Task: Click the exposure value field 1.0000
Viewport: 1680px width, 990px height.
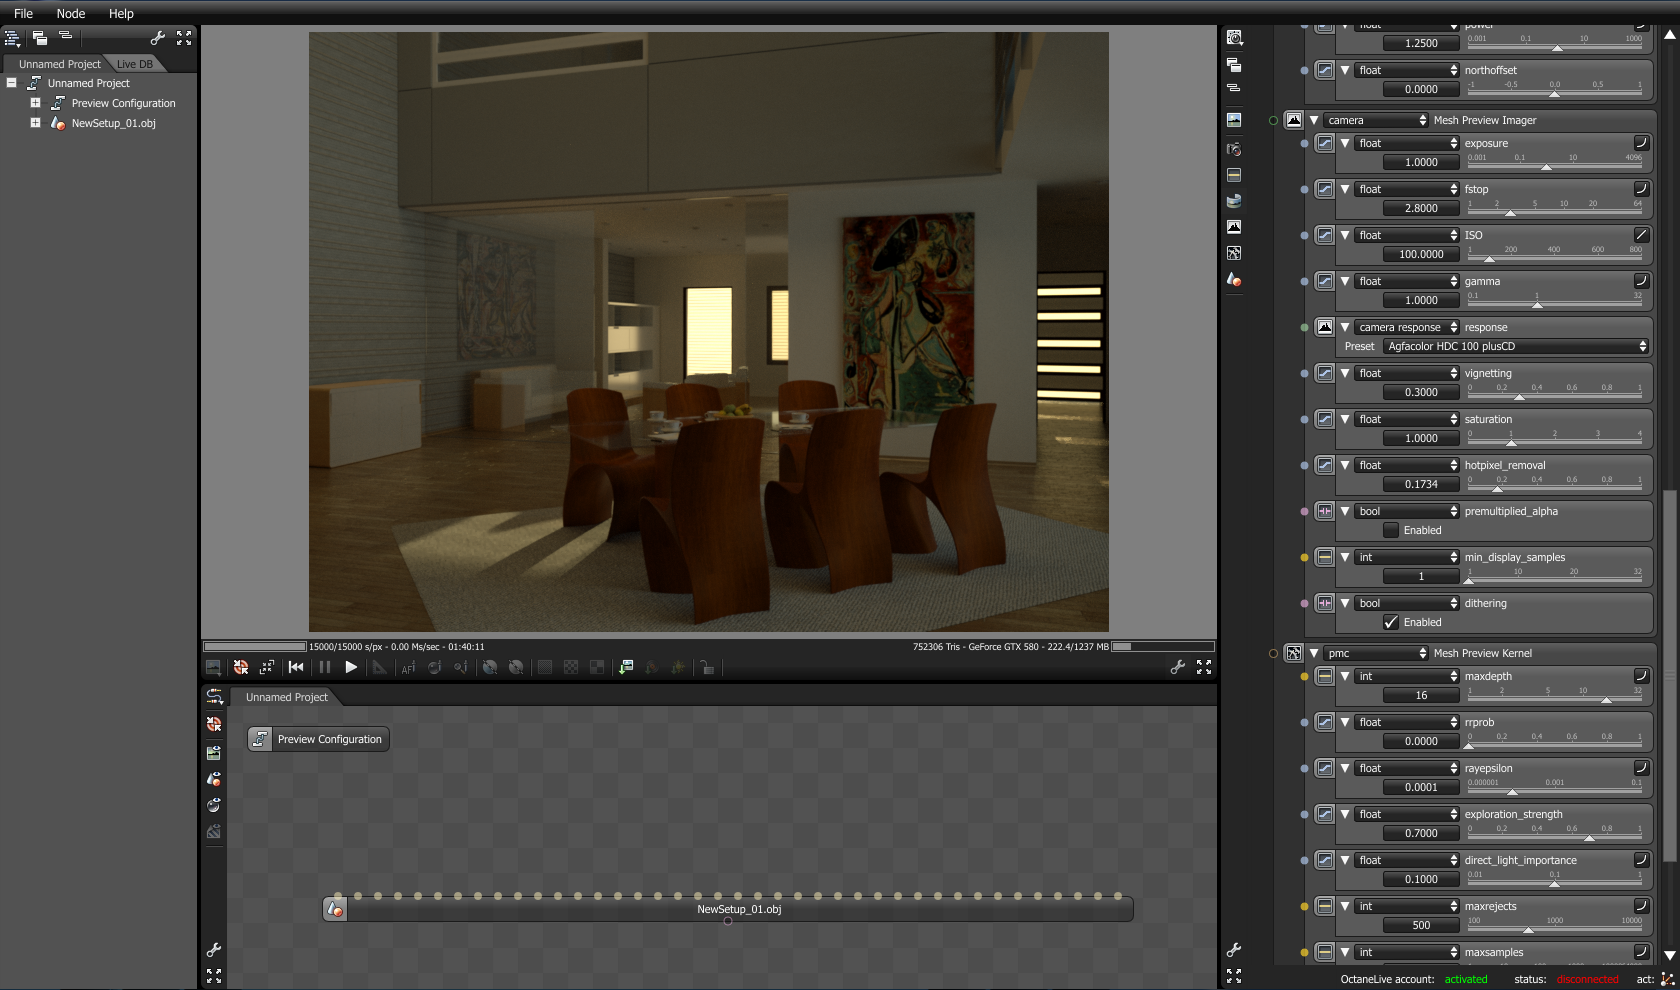Action: 1421,162
